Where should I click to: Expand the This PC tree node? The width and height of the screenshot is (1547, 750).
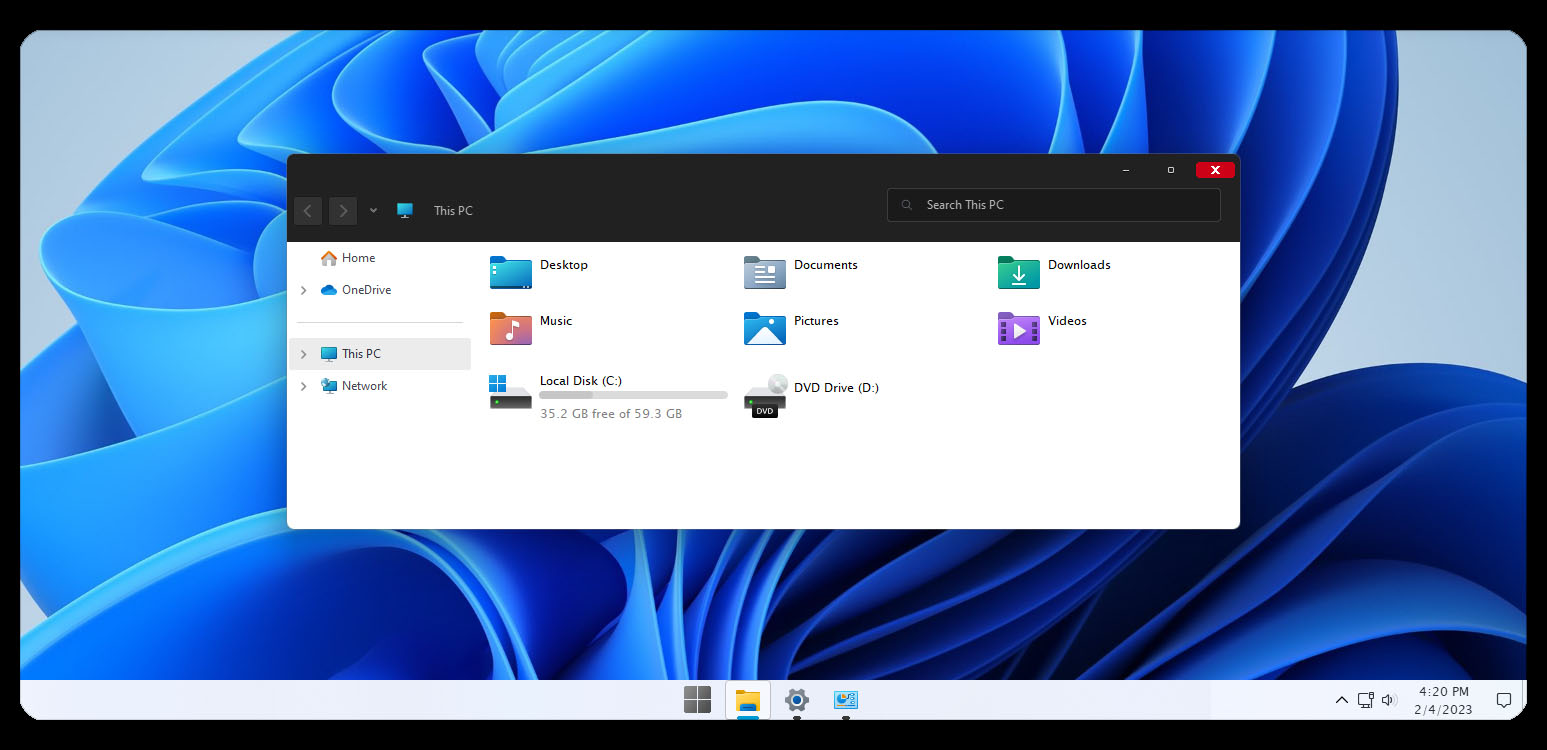pyautogui.click(x=304, y=354)
